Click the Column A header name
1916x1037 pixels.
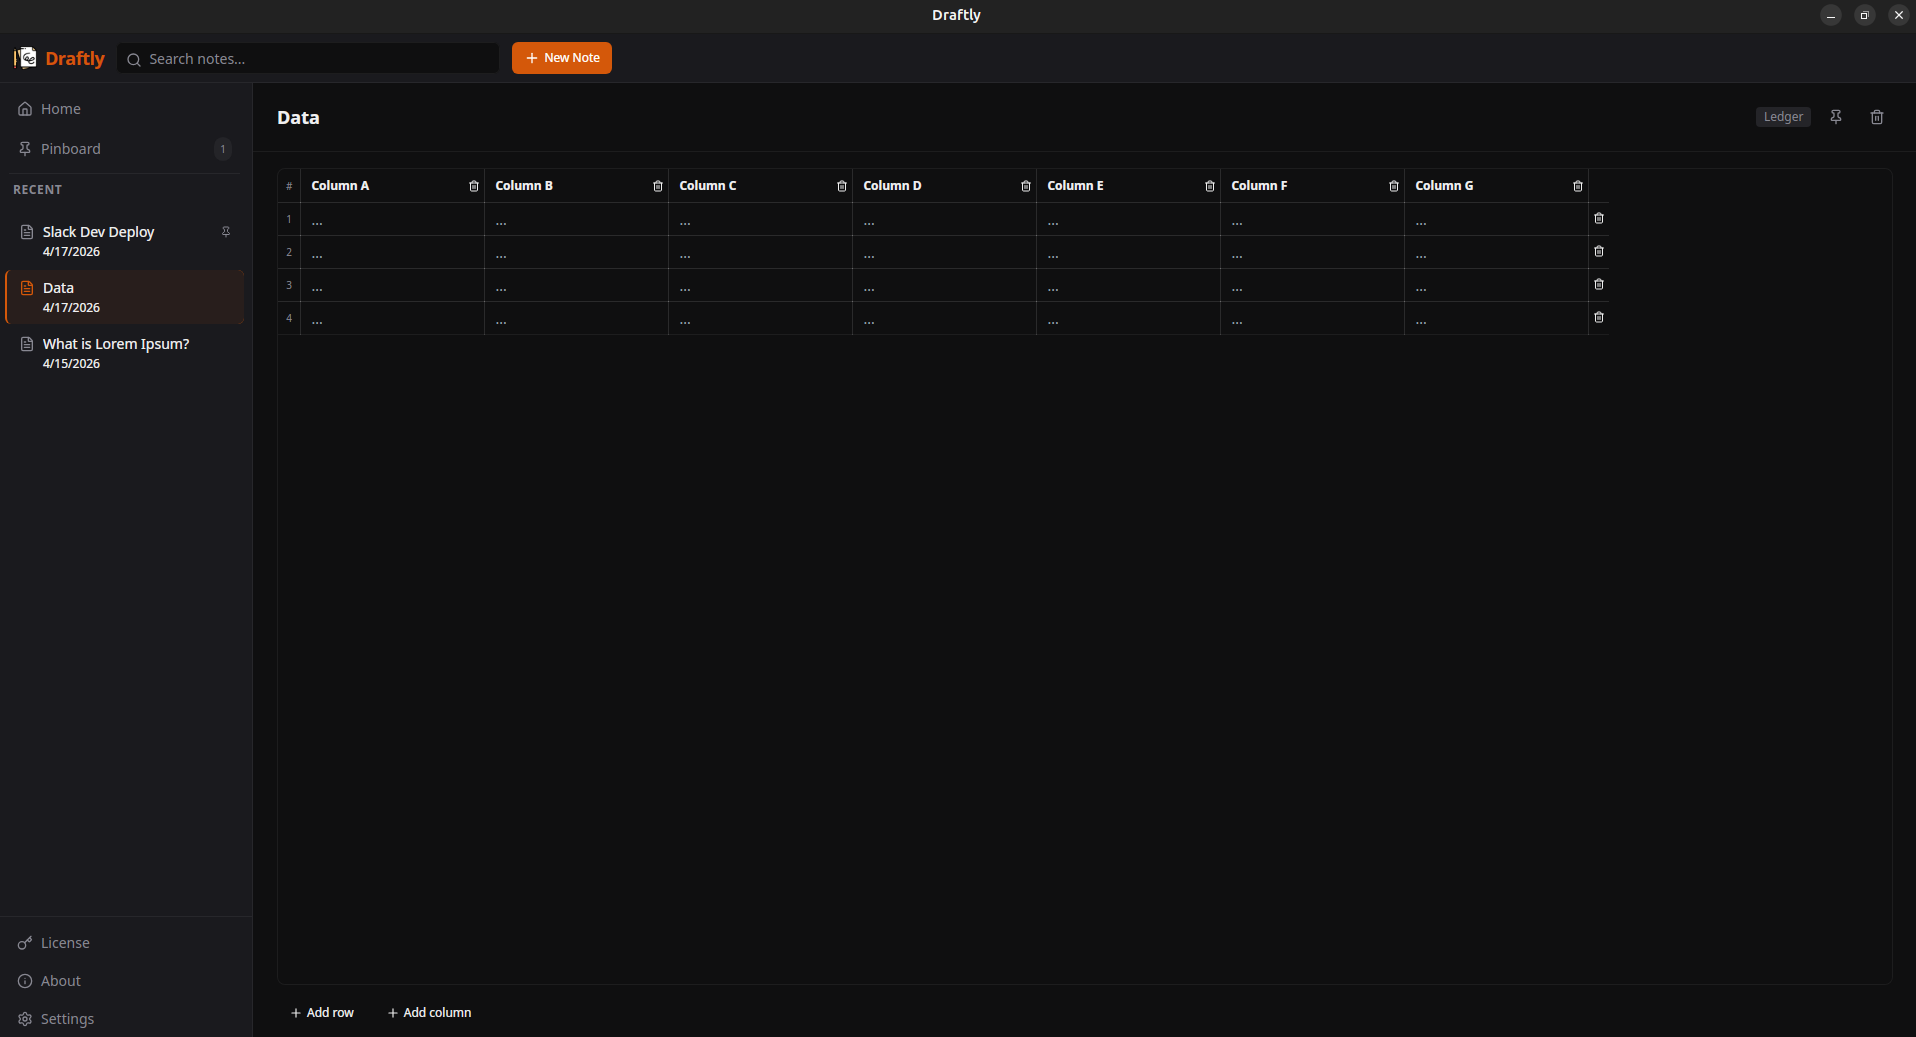340,186
